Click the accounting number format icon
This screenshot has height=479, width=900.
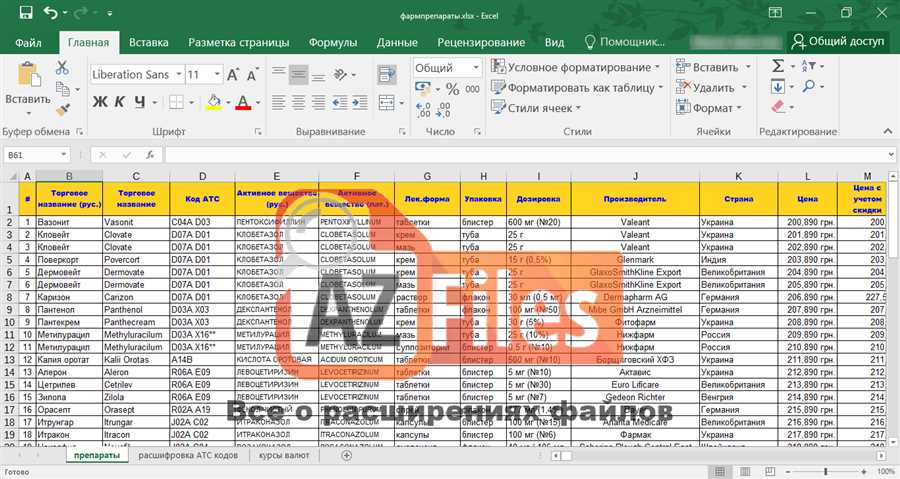pyautogui.click(x=423, y=88)
